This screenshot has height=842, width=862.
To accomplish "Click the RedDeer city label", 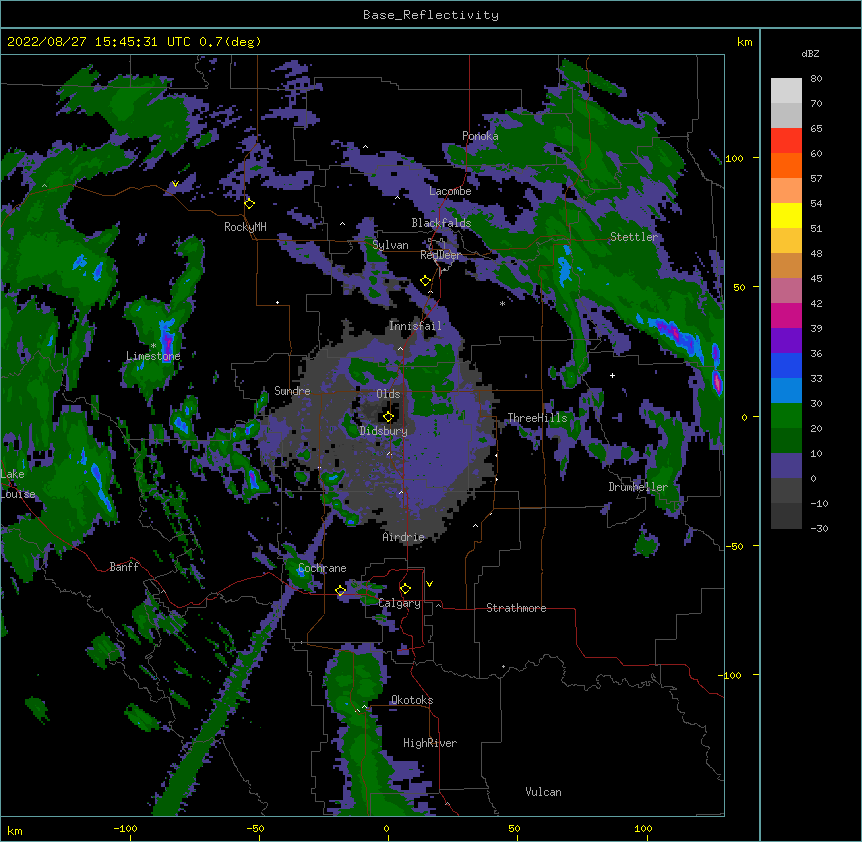I will tap(441, 255).
